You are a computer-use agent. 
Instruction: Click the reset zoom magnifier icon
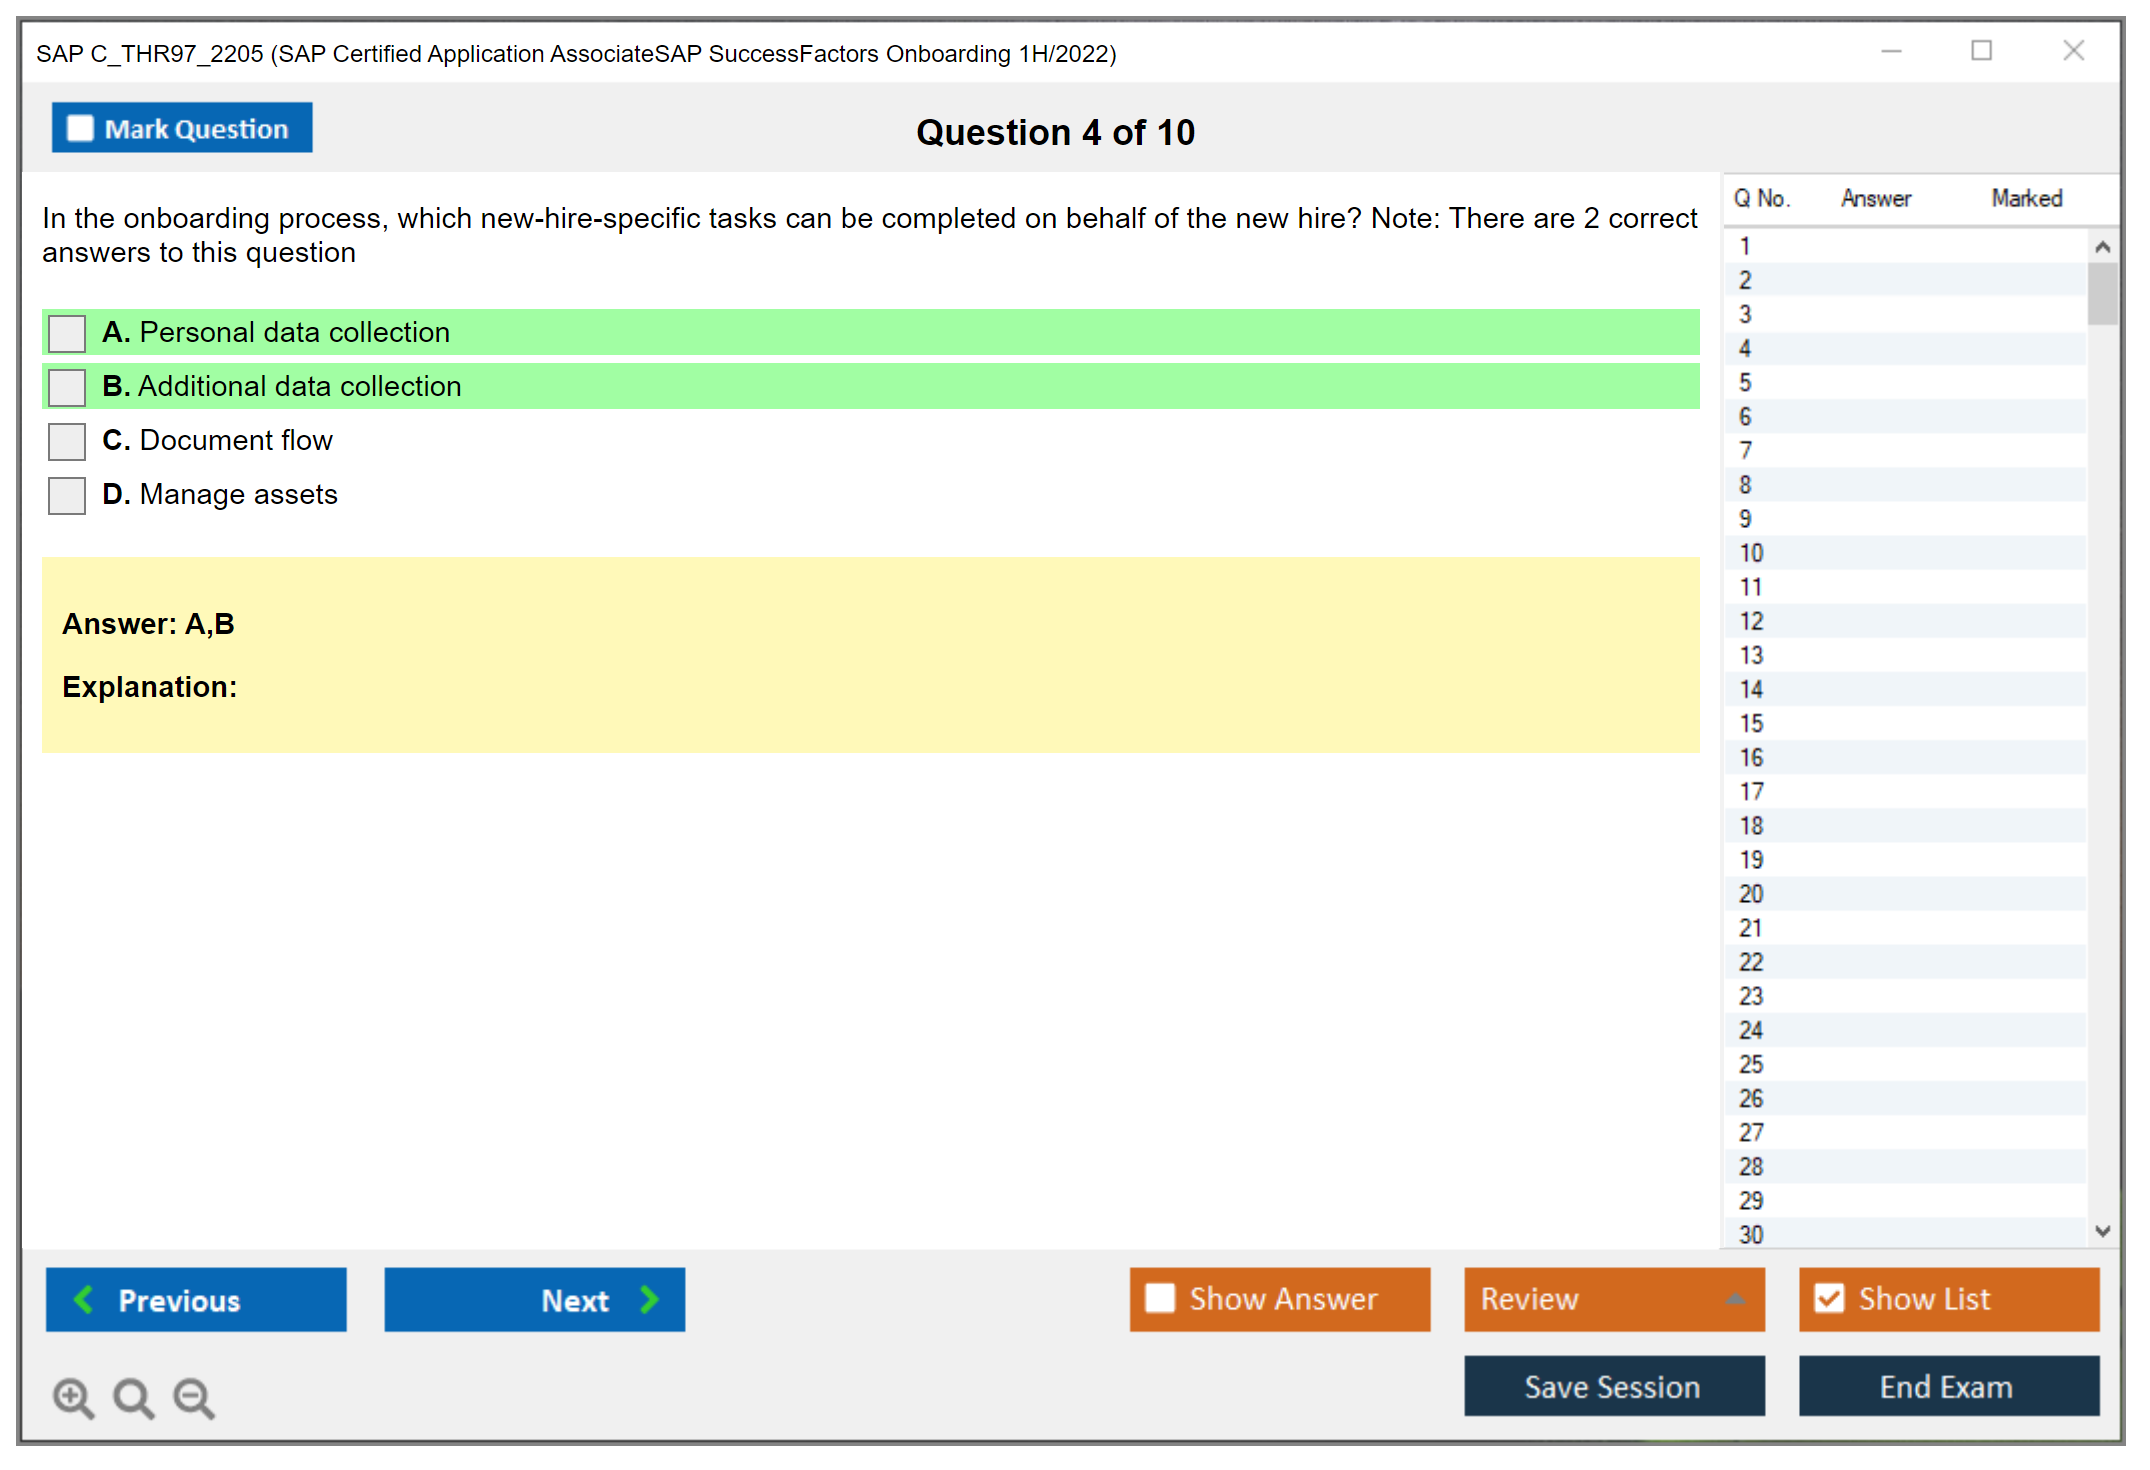point(133,1397)
